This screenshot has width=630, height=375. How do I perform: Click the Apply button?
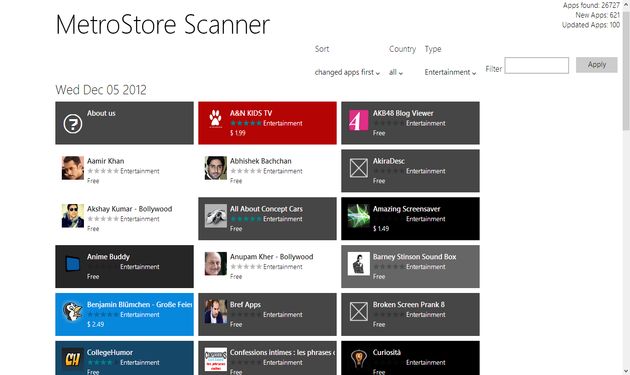click(x=596, y=65)
